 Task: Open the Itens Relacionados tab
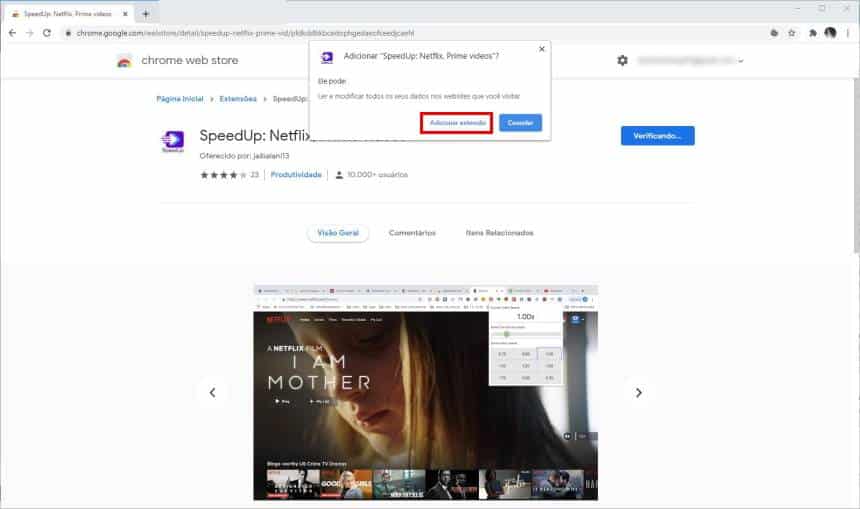point(500,233)
